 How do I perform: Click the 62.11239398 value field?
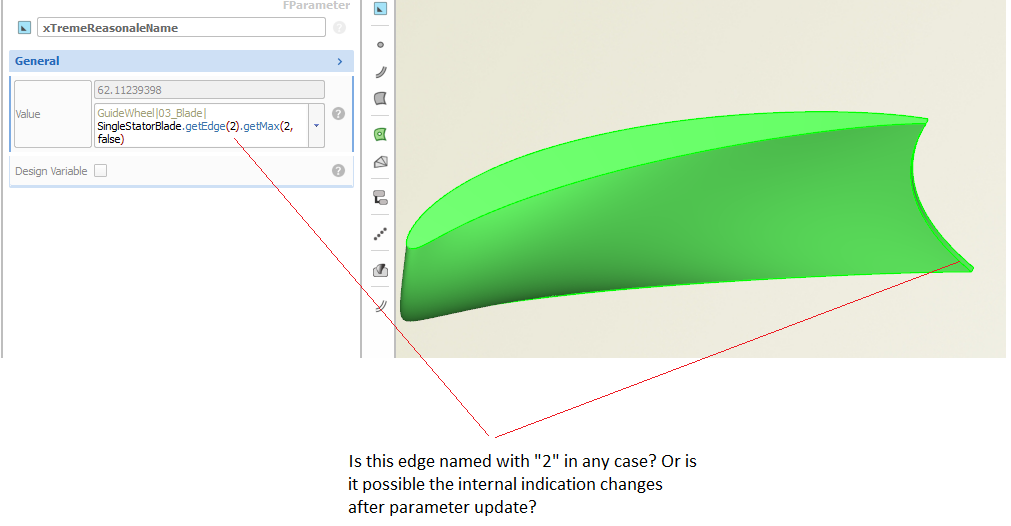210,90
